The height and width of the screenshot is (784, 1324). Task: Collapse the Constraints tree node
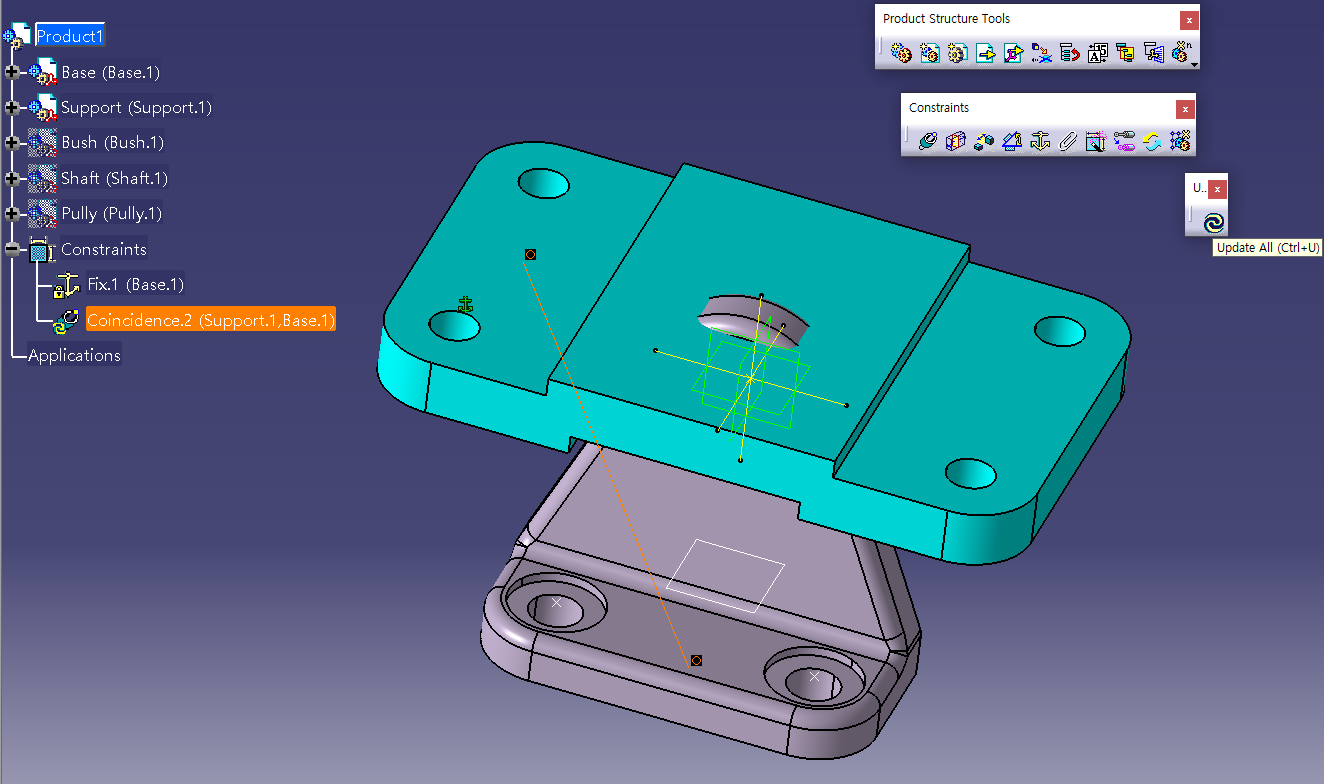coord(12,249)
